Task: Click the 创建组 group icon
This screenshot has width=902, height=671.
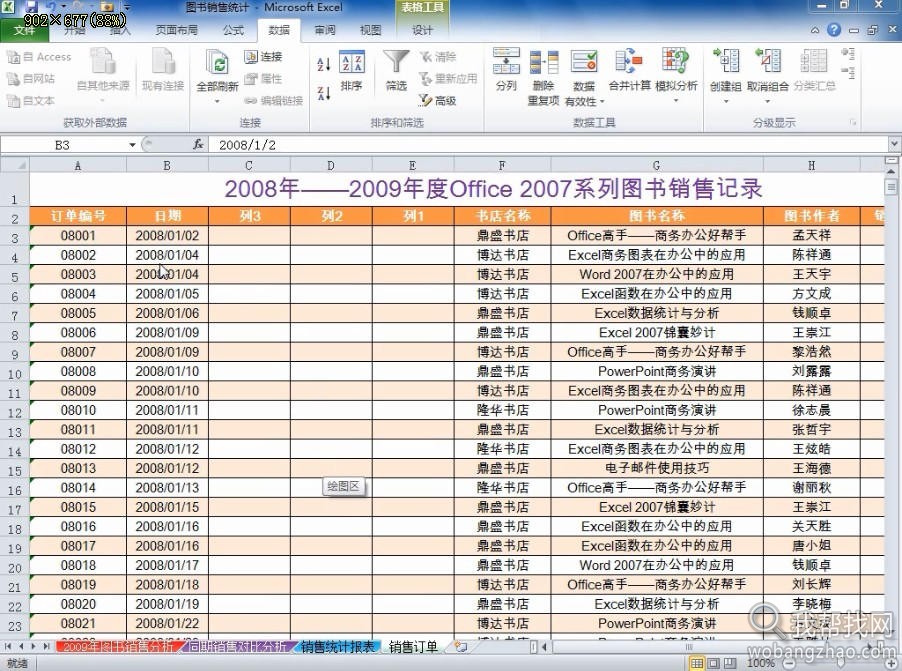Action: point(725,61)
